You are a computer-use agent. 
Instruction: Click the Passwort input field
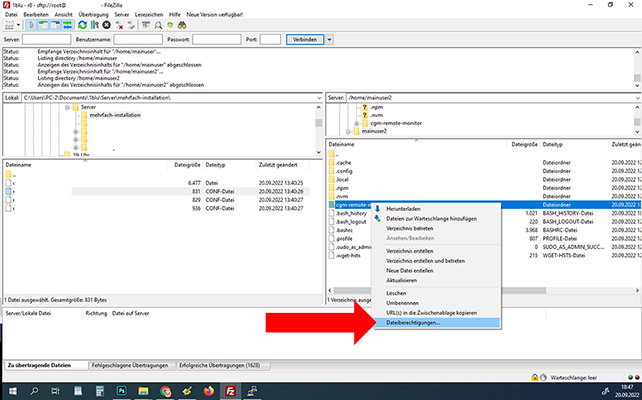pyautogui.click(x=217, y=40)
